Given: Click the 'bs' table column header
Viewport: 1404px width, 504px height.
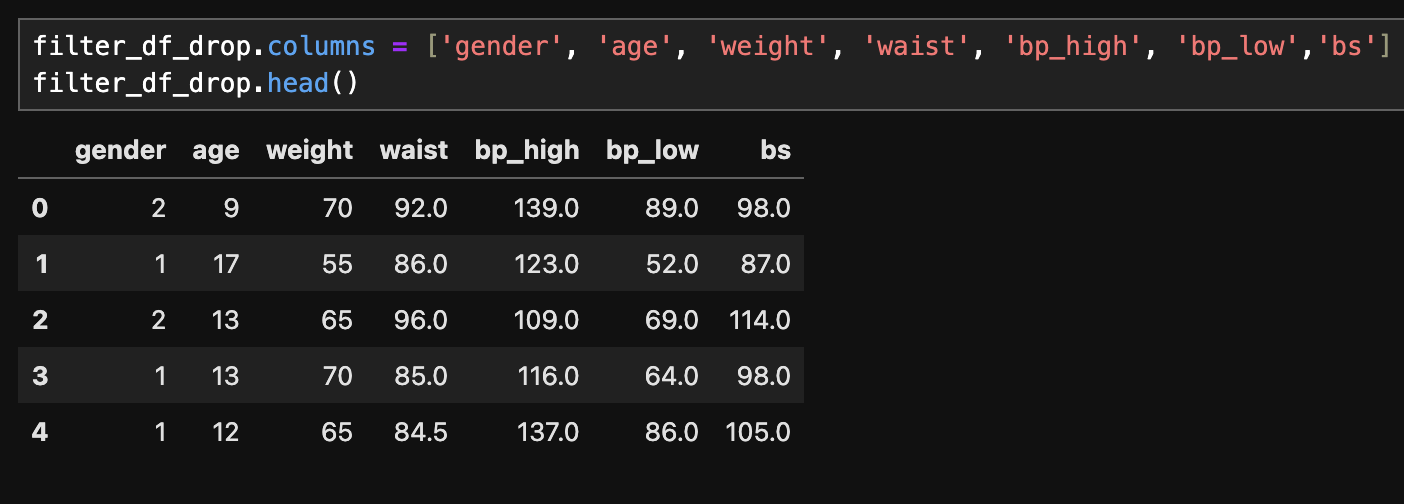Looking at the screenshot, I should [x=775, y=150].
